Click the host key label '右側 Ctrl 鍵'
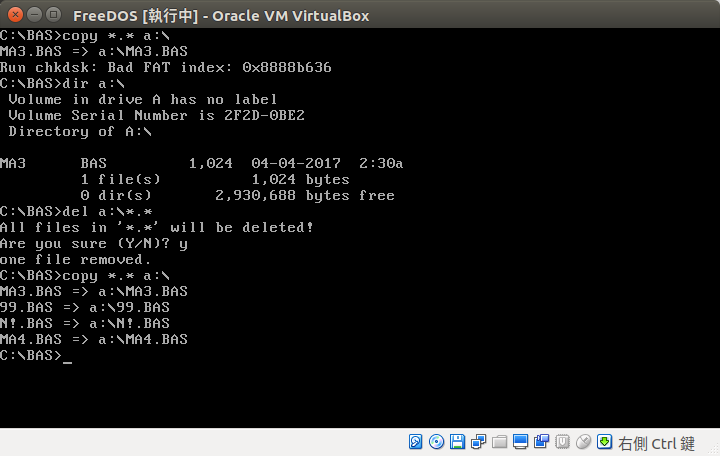720x456 pixels. coord(656,443)
